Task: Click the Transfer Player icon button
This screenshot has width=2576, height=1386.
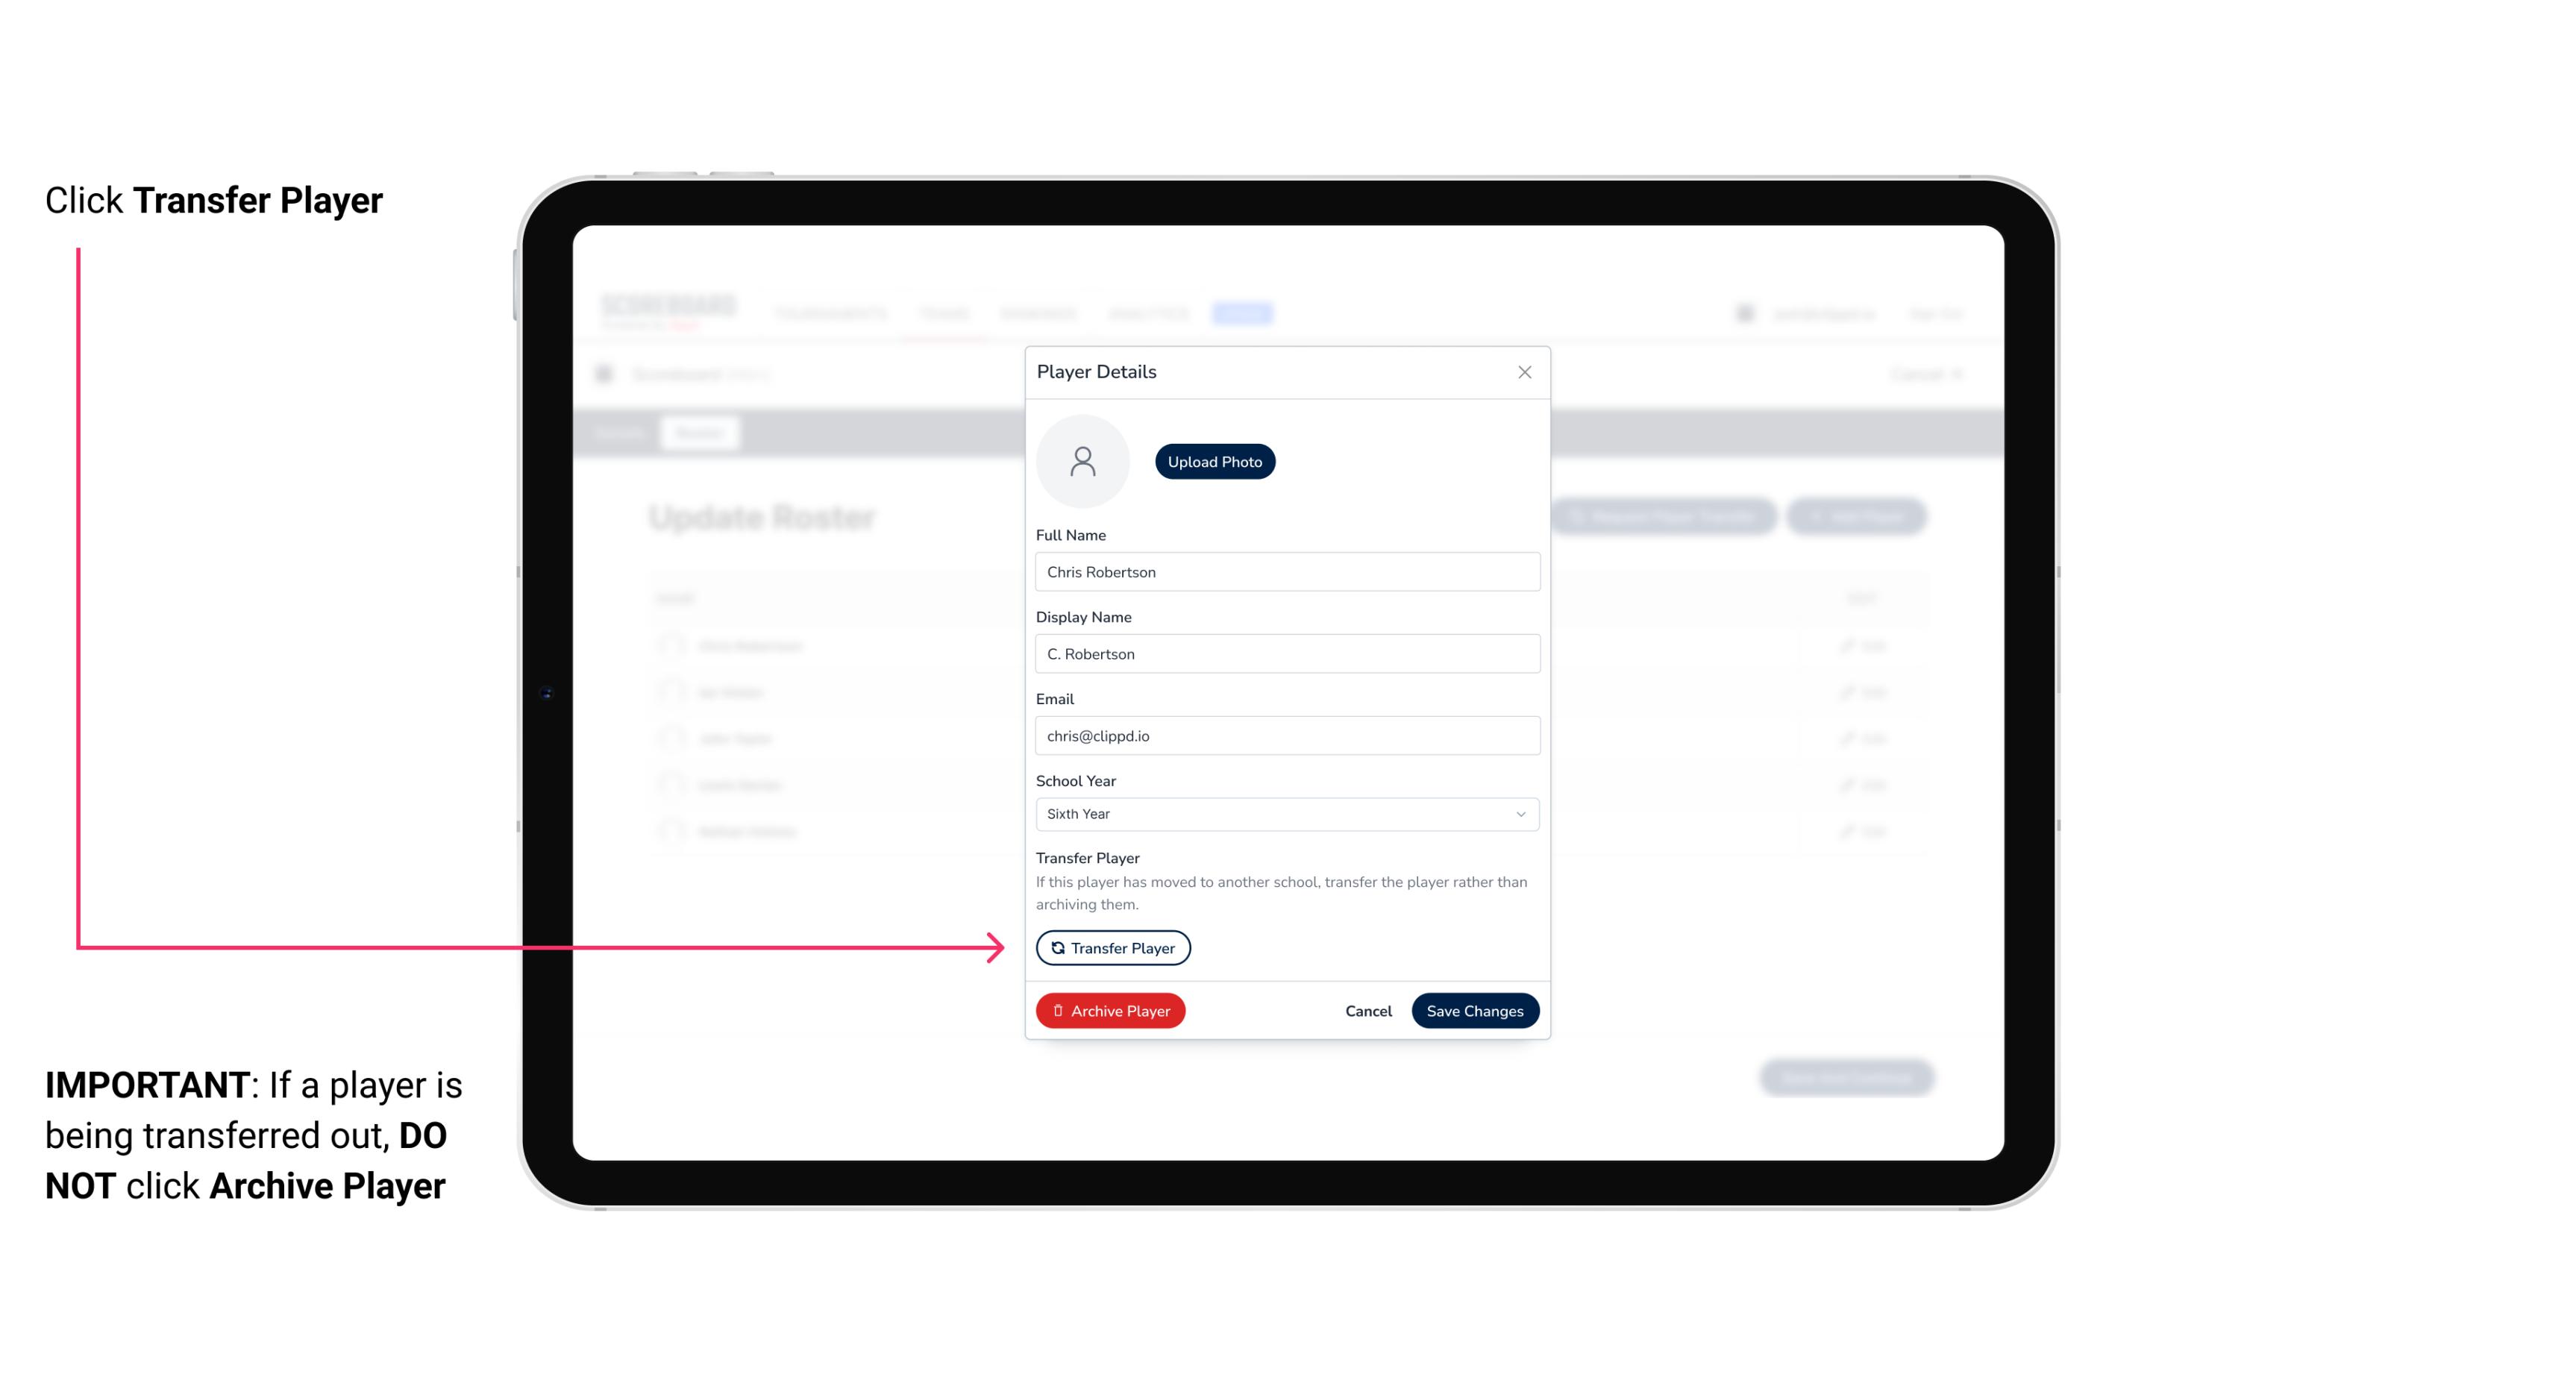Action: click(x=1112, y=947)
